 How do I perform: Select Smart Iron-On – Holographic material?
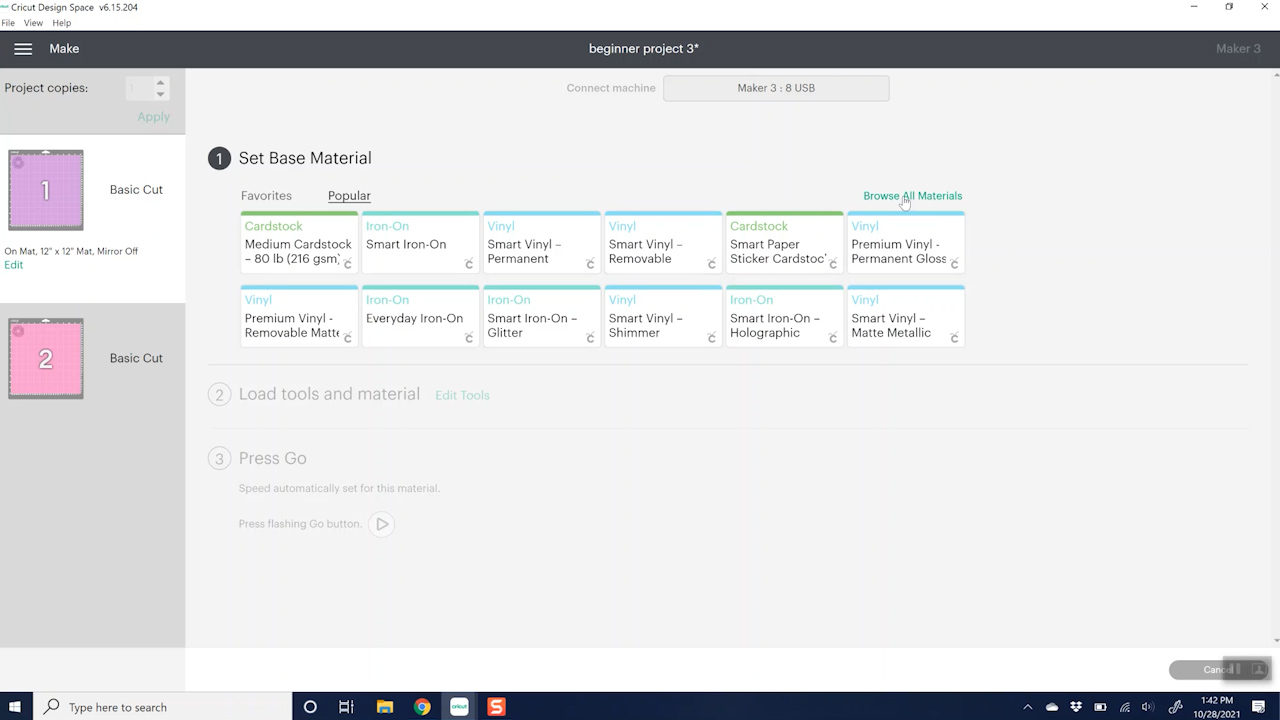pos(784,316)
